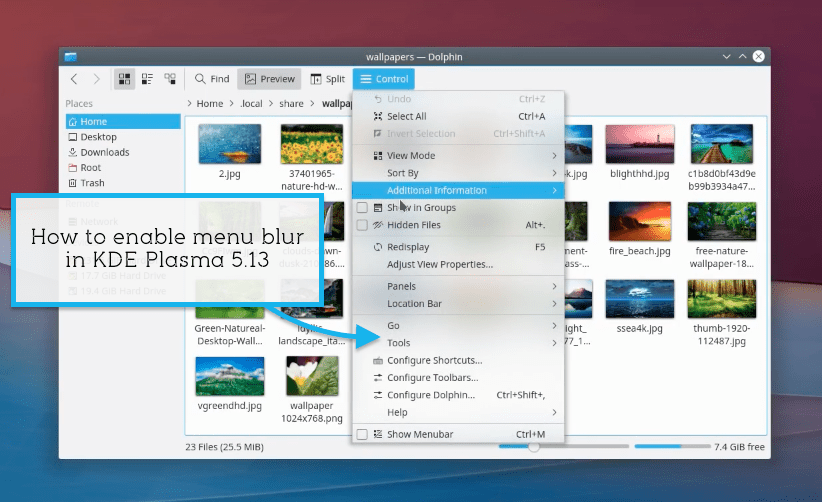Switch to Icons view mode

tap(125, 79)
